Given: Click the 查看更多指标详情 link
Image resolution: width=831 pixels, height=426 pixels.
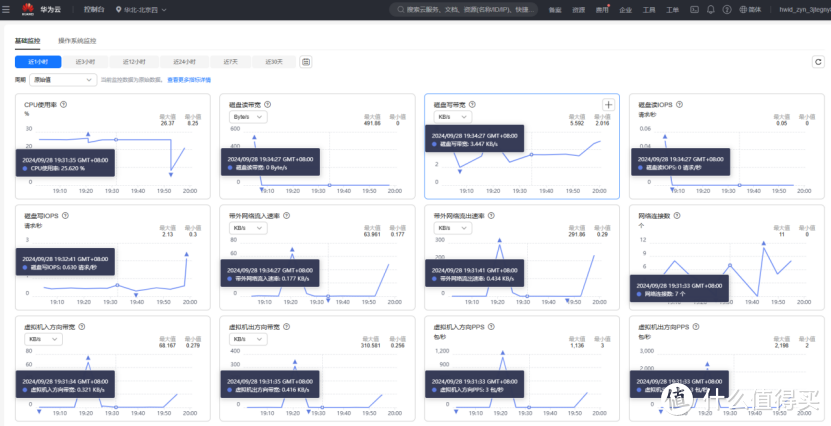Looking at the screenshot, I should pyautogui.click(x=189, y=78).
